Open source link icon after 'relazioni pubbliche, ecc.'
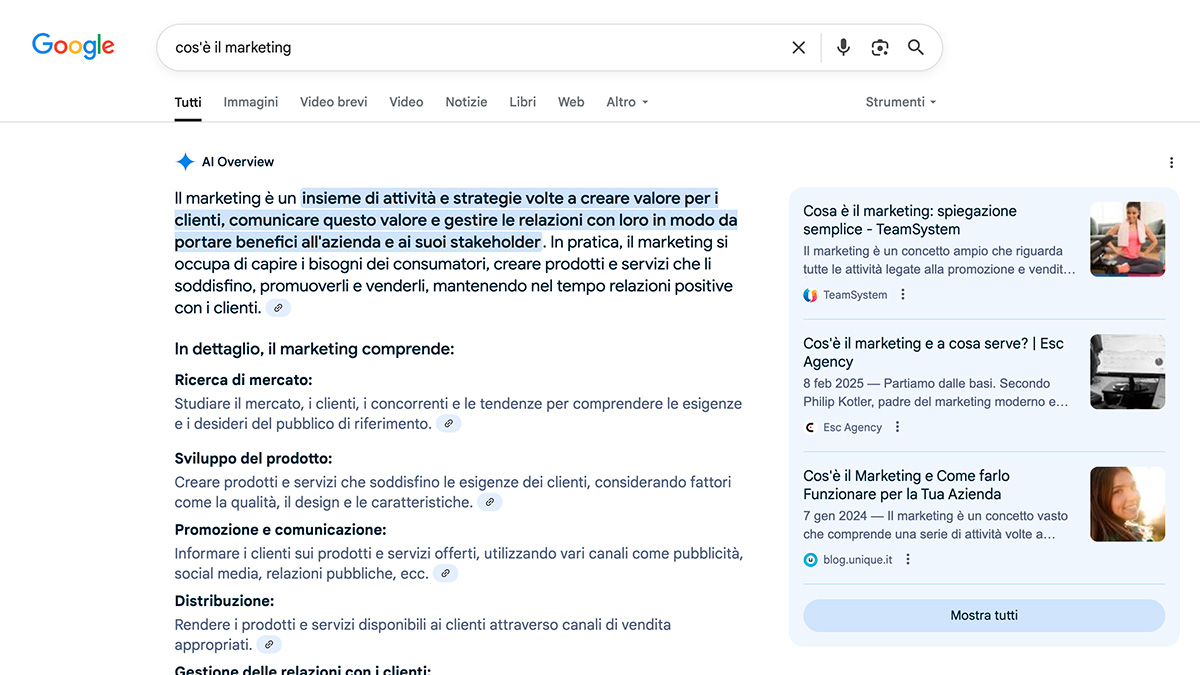 446,573
